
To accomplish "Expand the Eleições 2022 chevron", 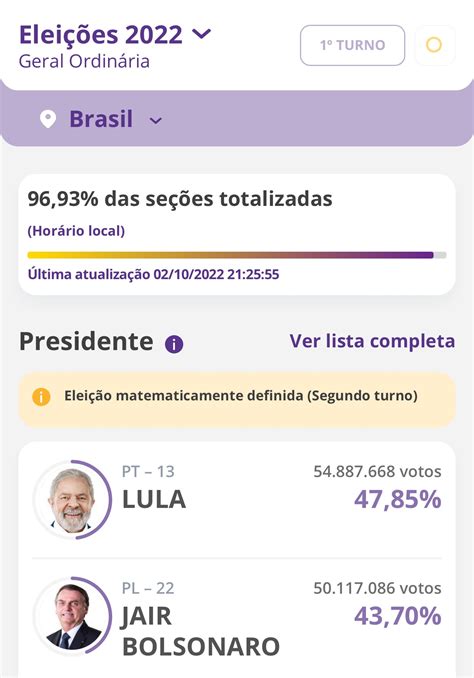I will pos(201,33).
